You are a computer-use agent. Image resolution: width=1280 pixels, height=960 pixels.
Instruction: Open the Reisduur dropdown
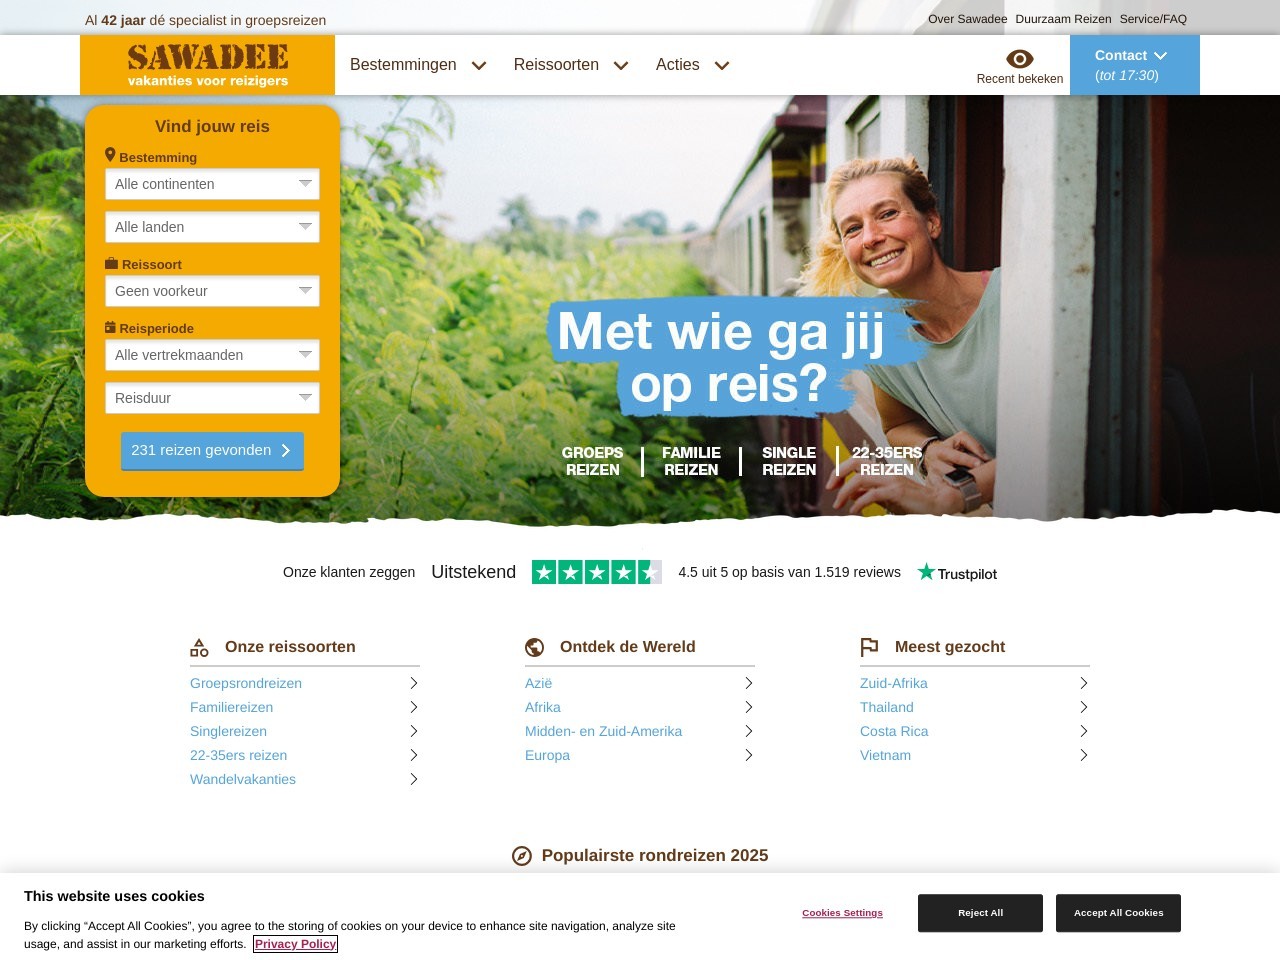tap(212, 398)
